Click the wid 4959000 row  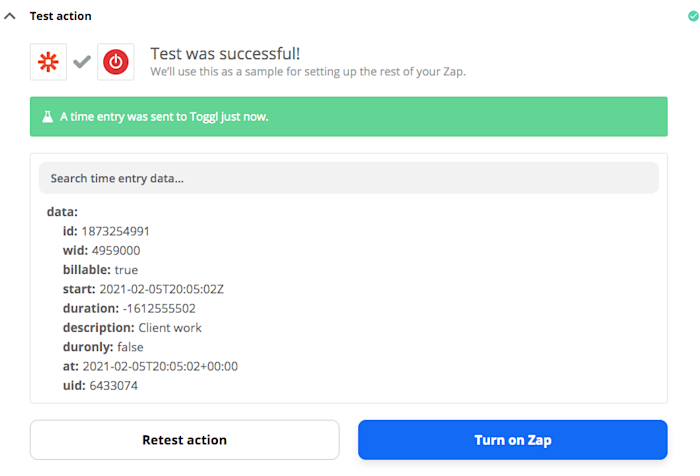pos(101,250)
